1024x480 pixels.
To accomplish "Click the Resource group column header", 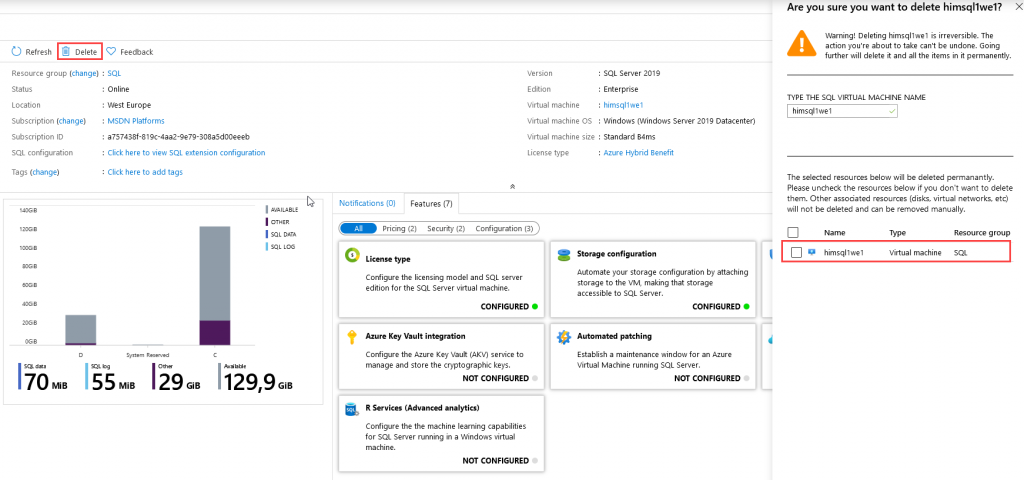I will tap(982, 232).
